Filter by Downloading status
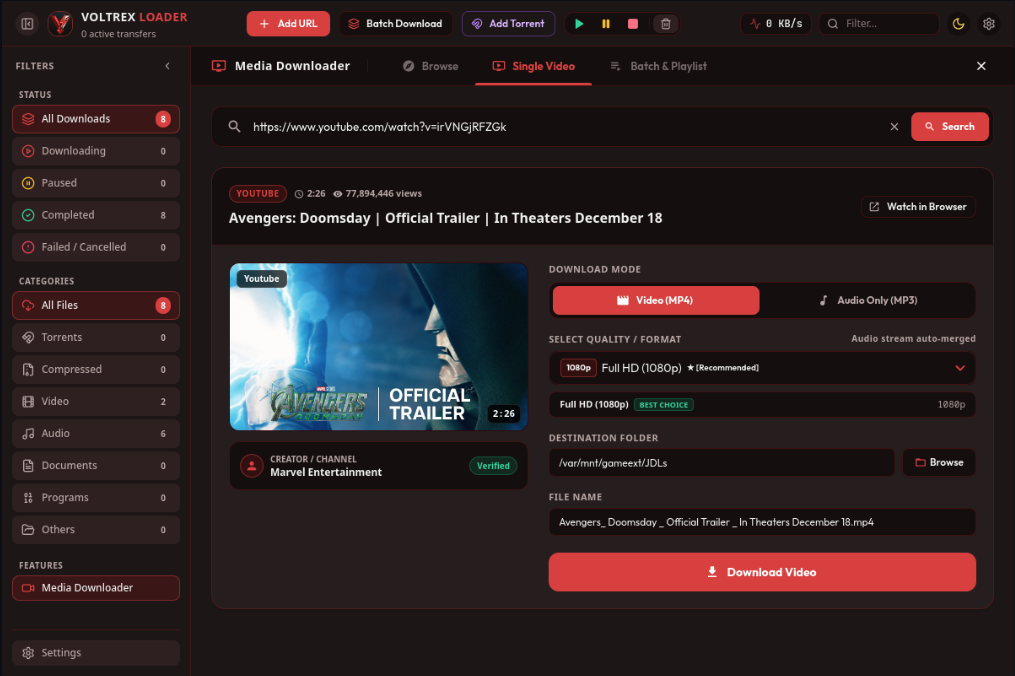This screenshot has height=676, width=1015. pos(96,151)
